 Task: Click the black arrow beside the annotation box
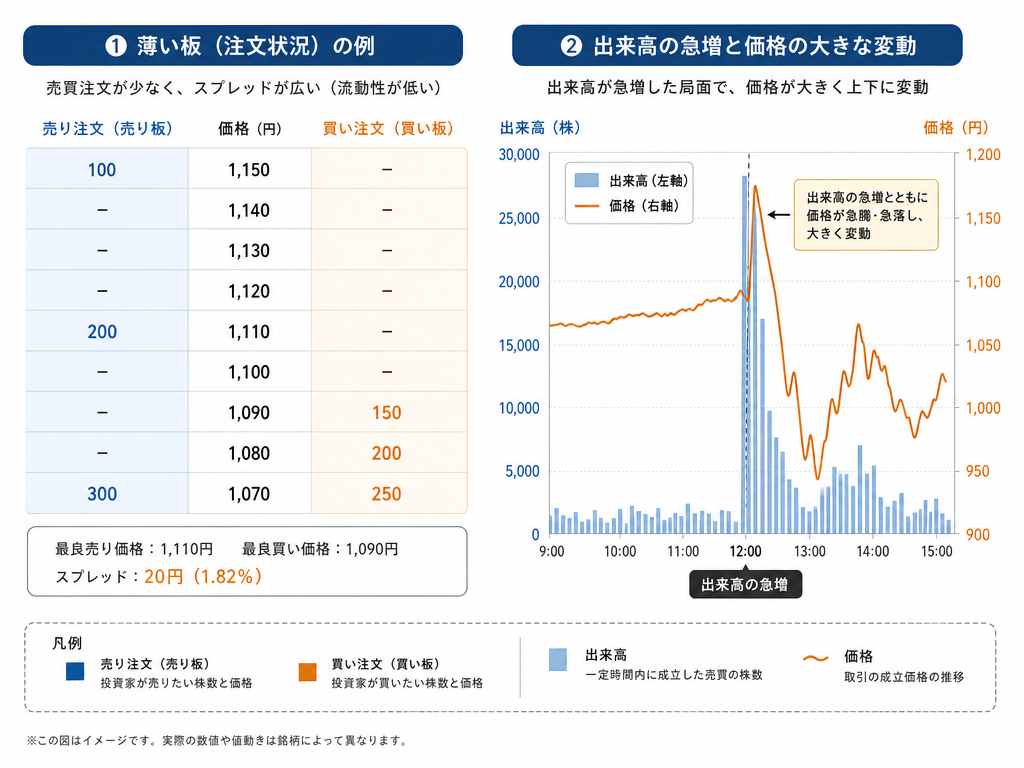[778, 214]
